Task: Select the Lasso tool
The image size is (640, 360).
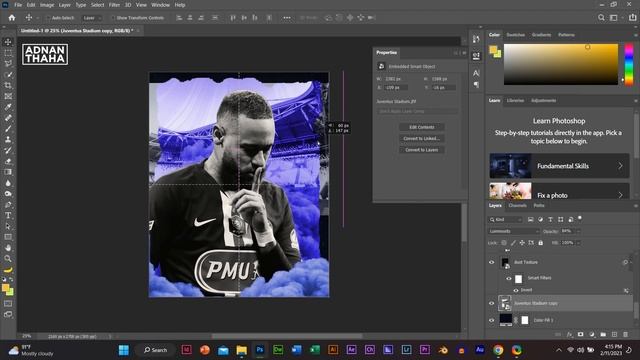Action: pyautogui.click(x=8, y=64)
